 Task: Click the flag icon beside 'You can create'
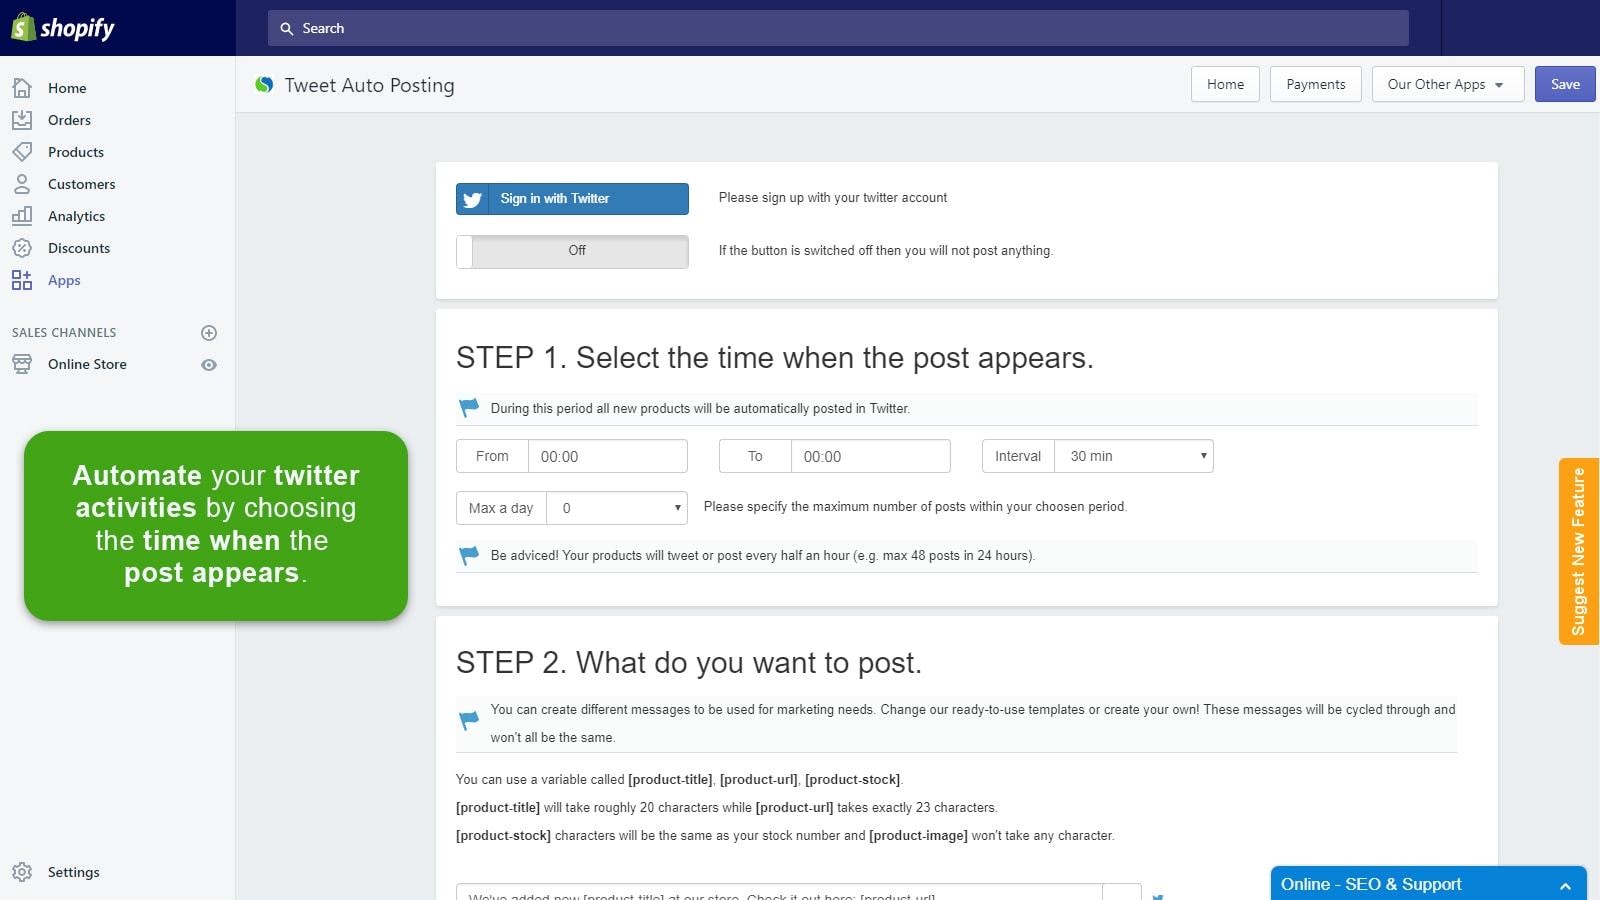(469, 719)
